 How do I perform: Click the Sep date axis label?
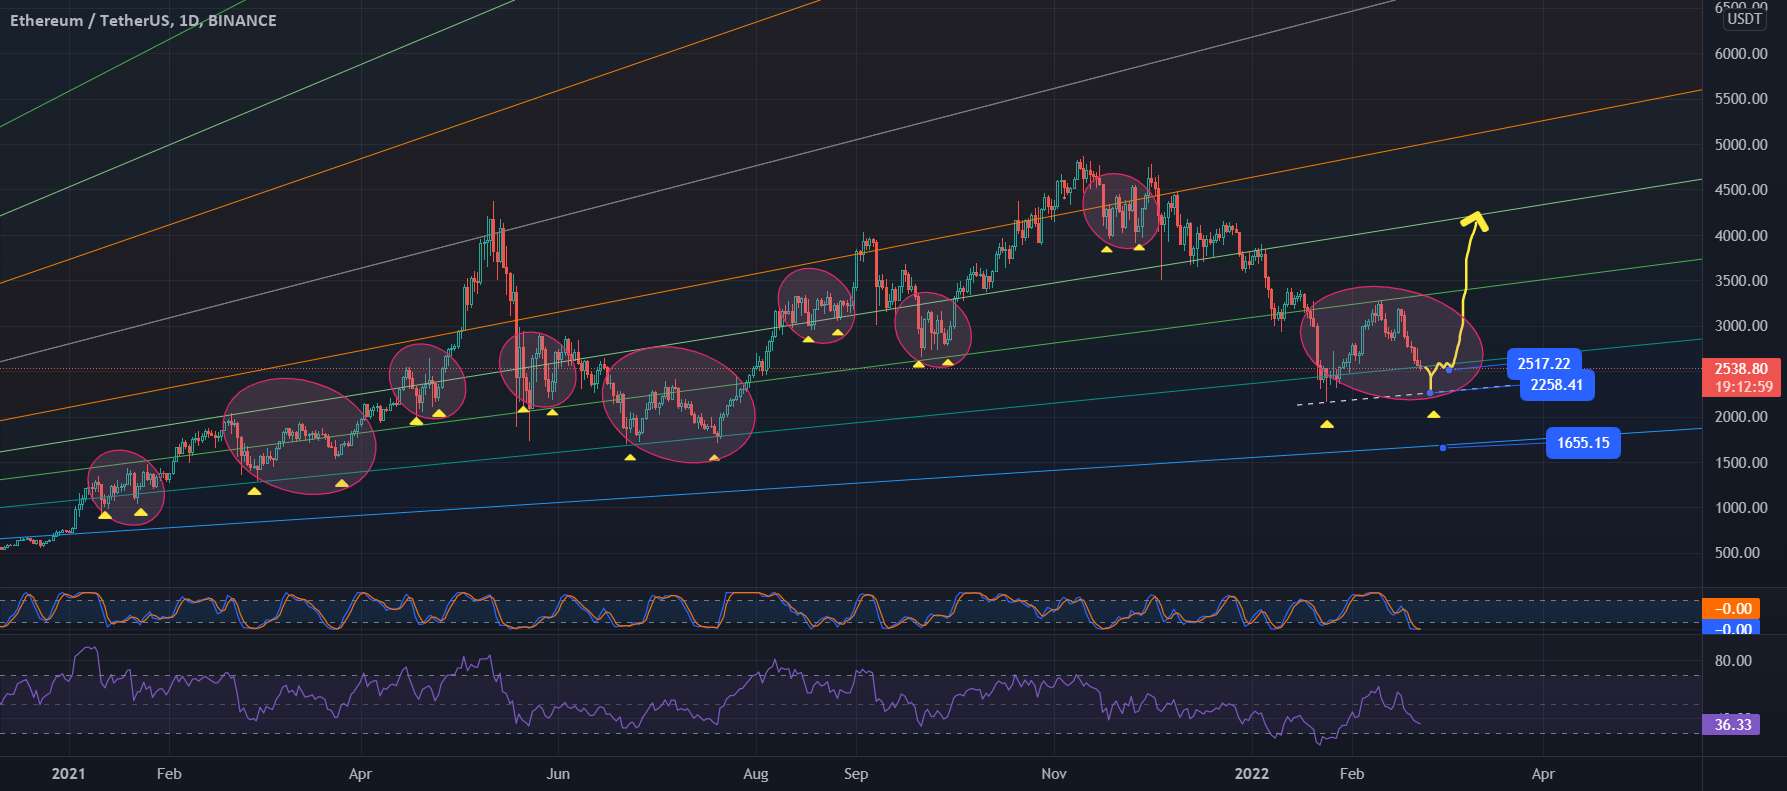(x=856, y=774)
